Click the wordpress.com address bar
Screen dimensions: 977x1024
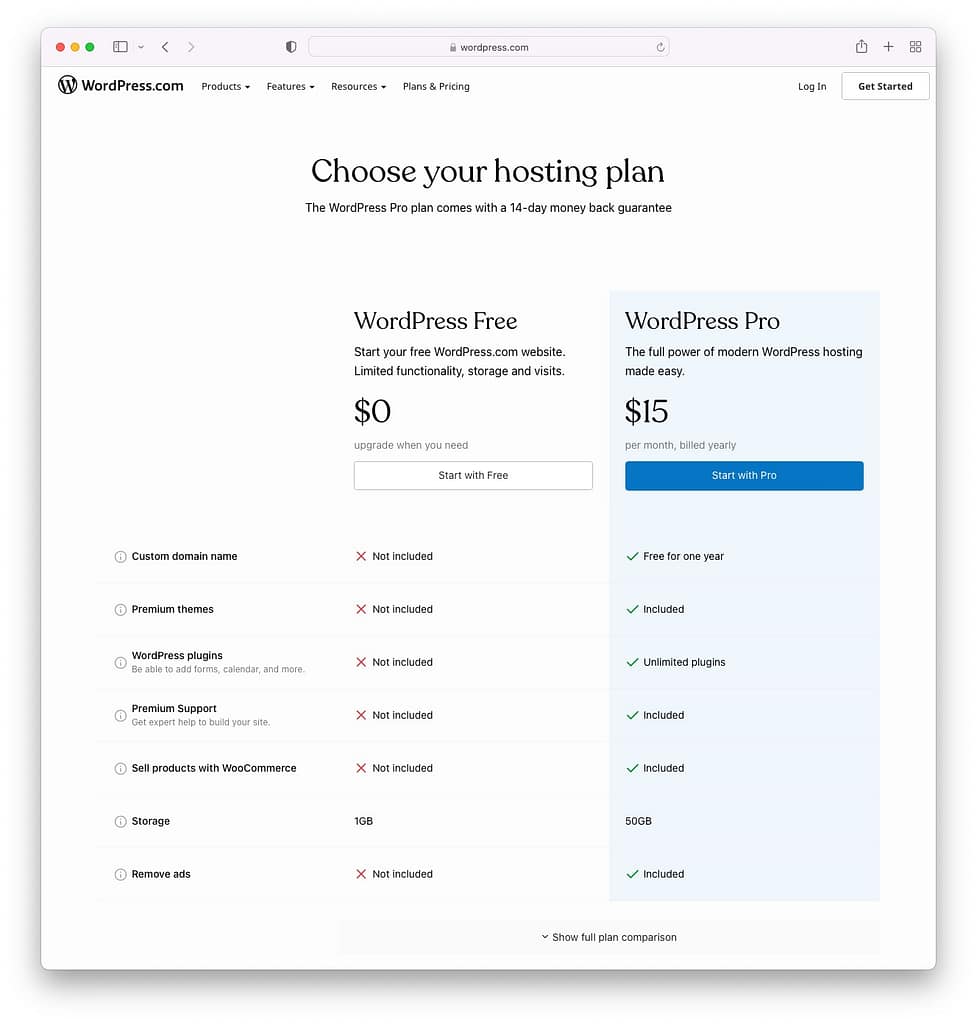coord(489,46)
